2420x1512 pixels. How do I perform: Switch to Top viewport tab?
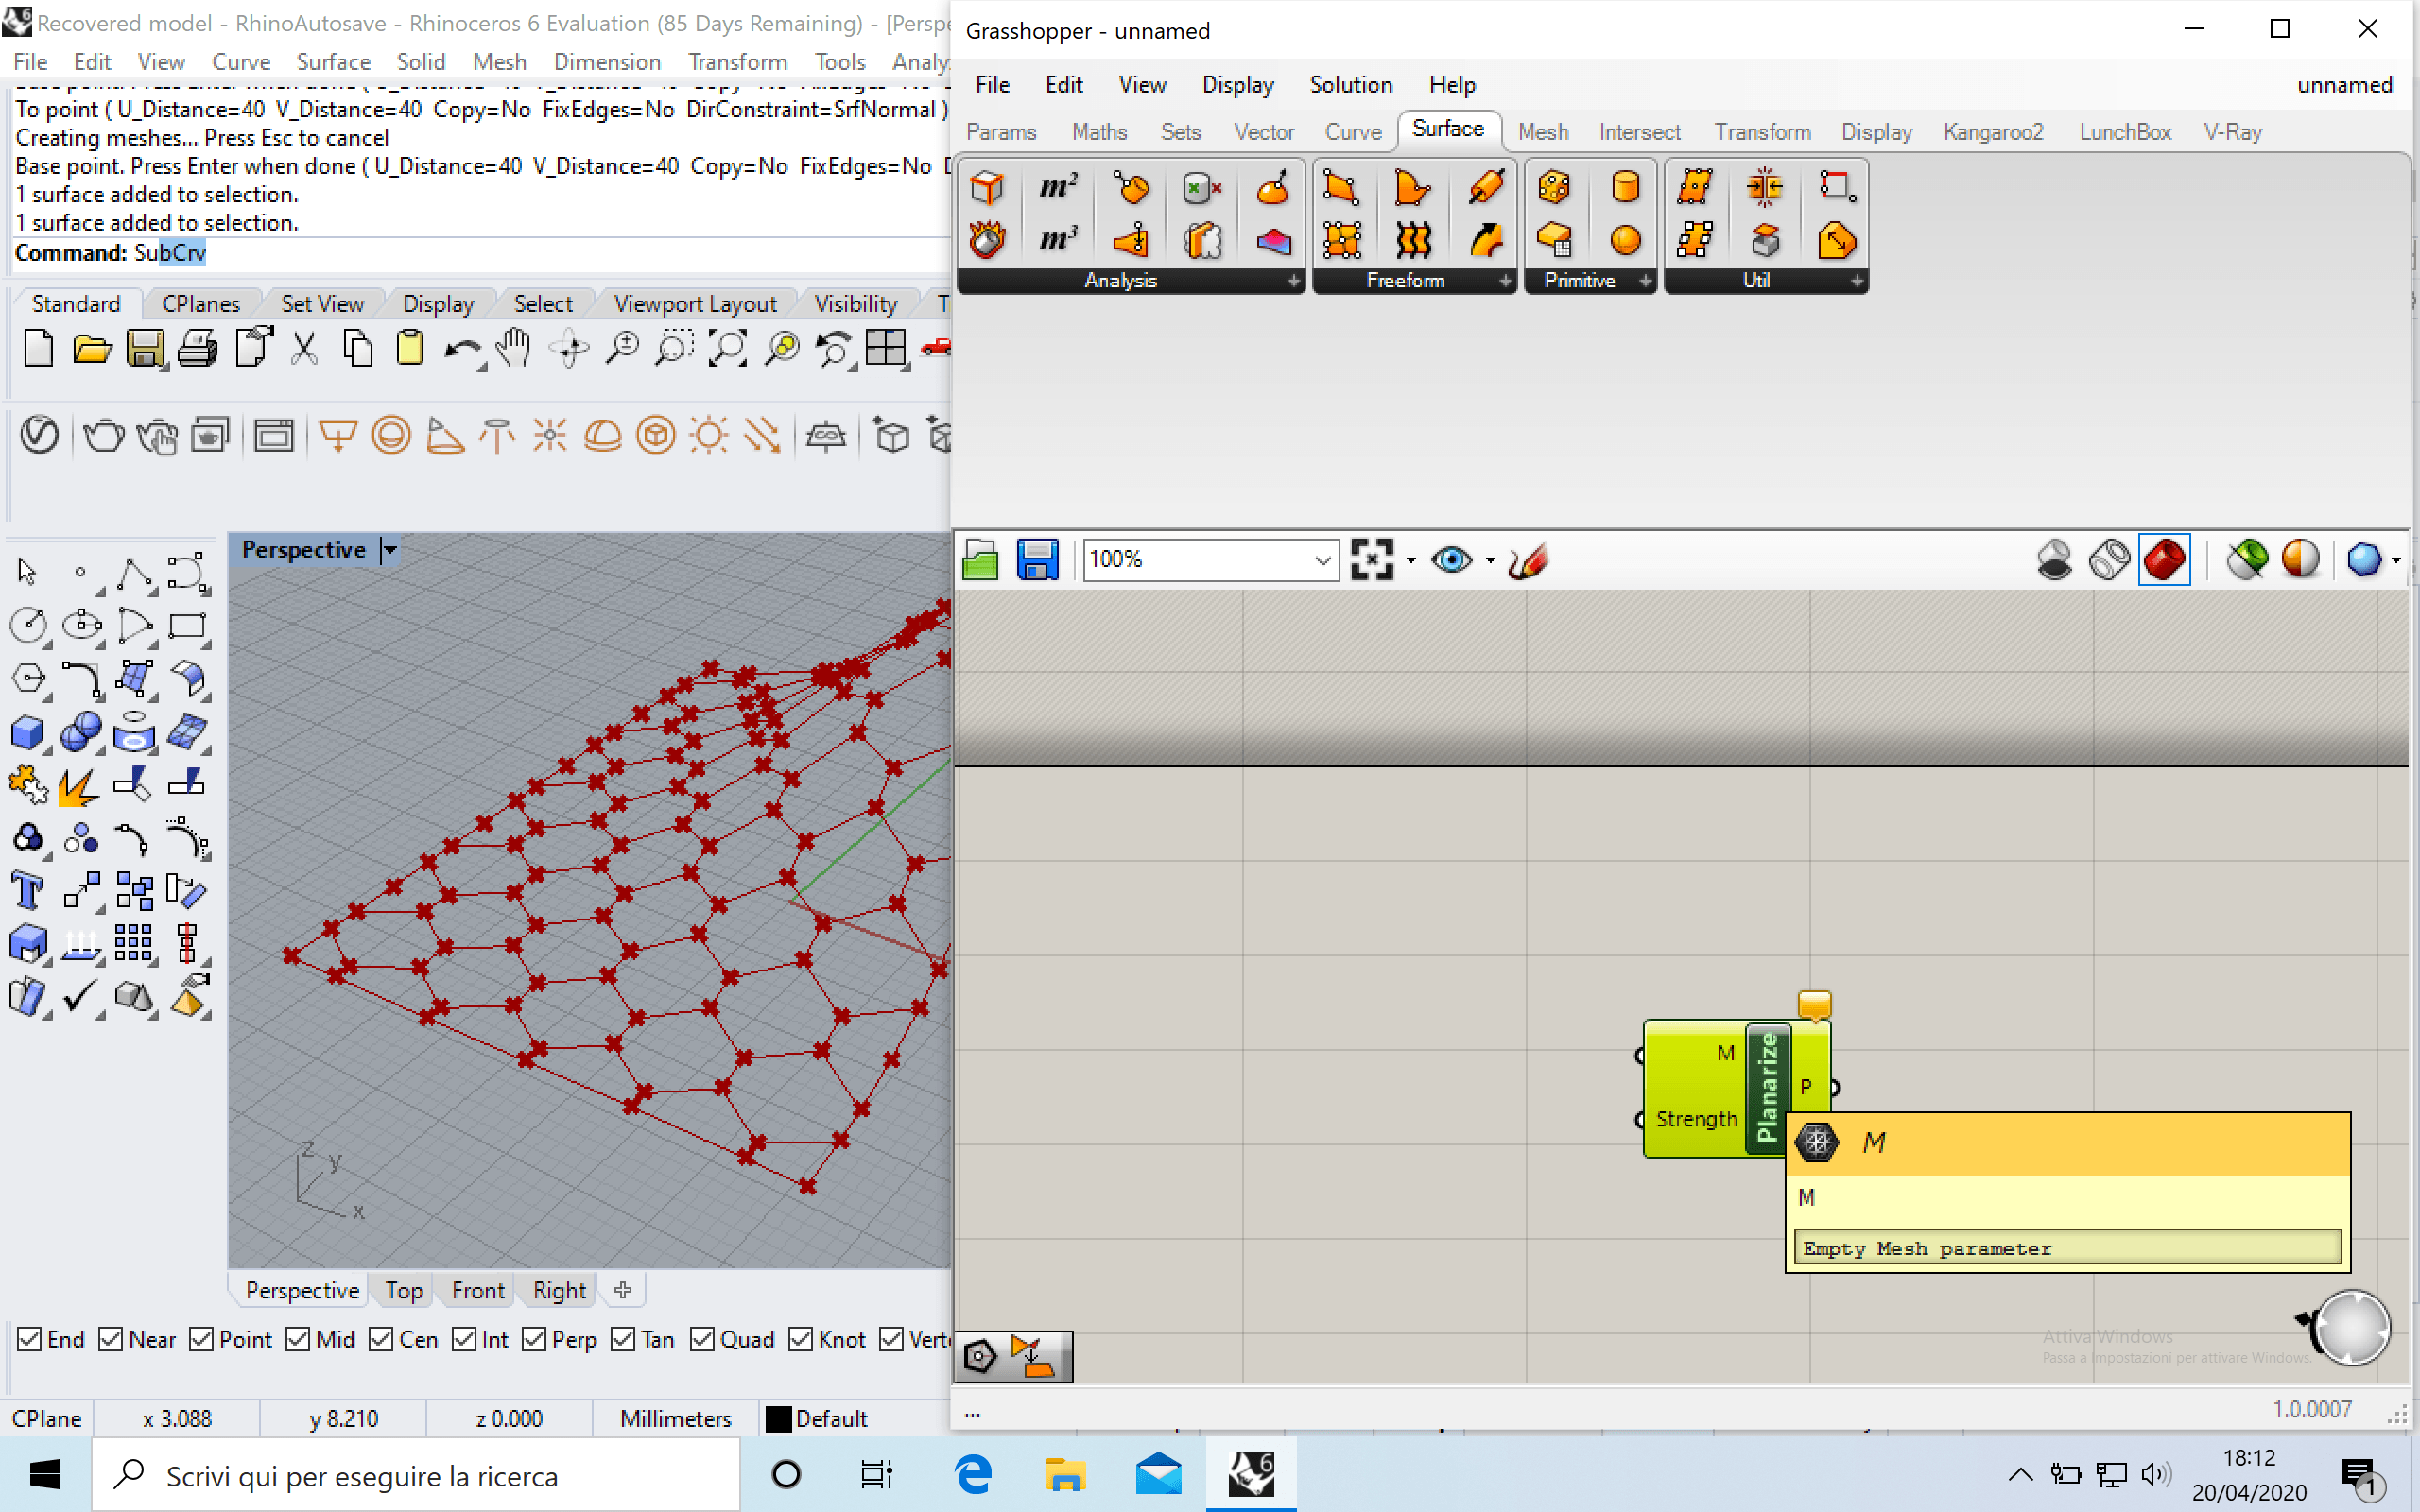[x=404, y=1290]
